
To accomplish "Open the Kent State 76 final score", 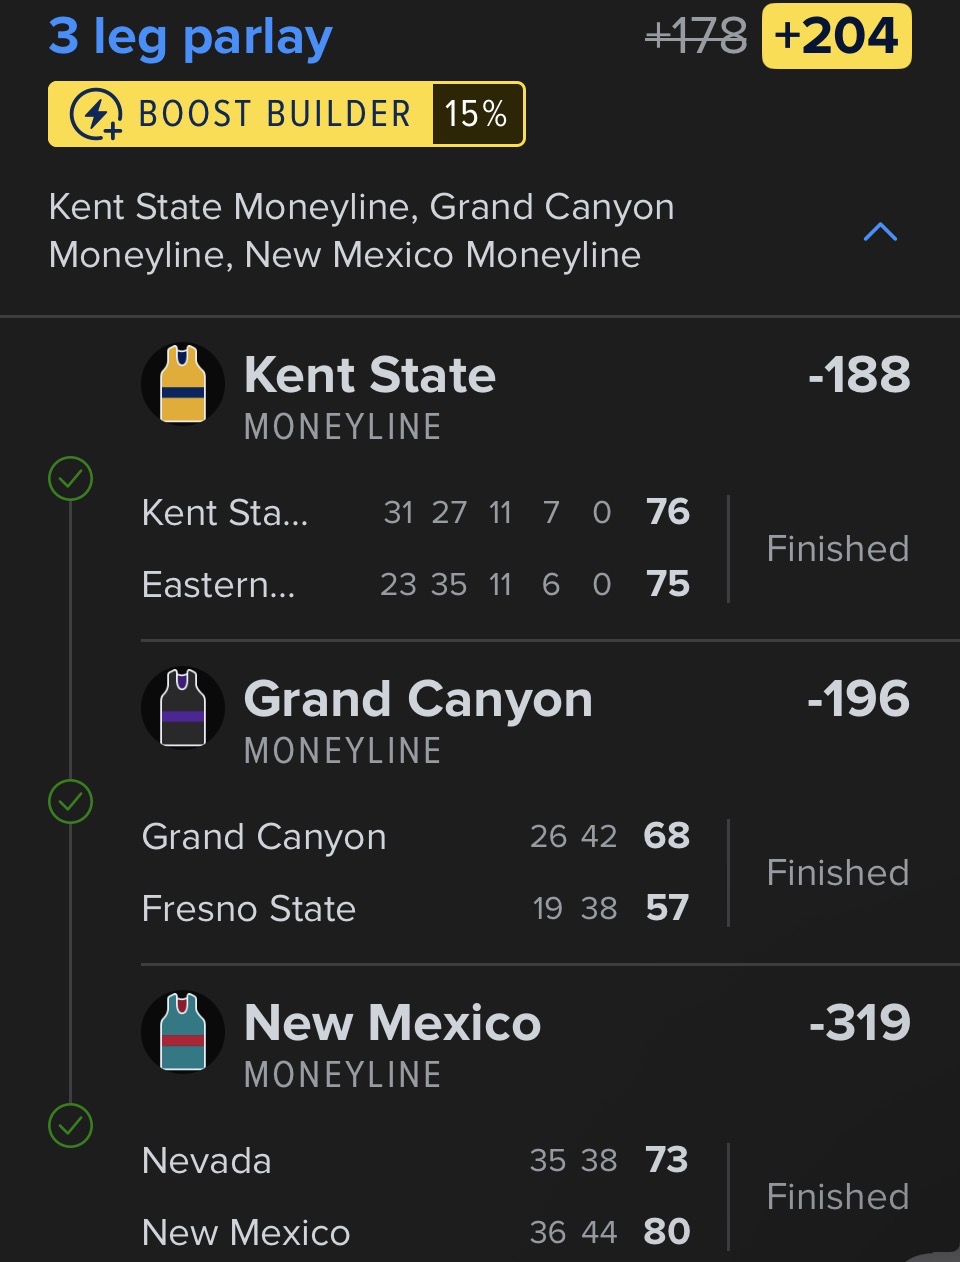I will tap(667, 512).
